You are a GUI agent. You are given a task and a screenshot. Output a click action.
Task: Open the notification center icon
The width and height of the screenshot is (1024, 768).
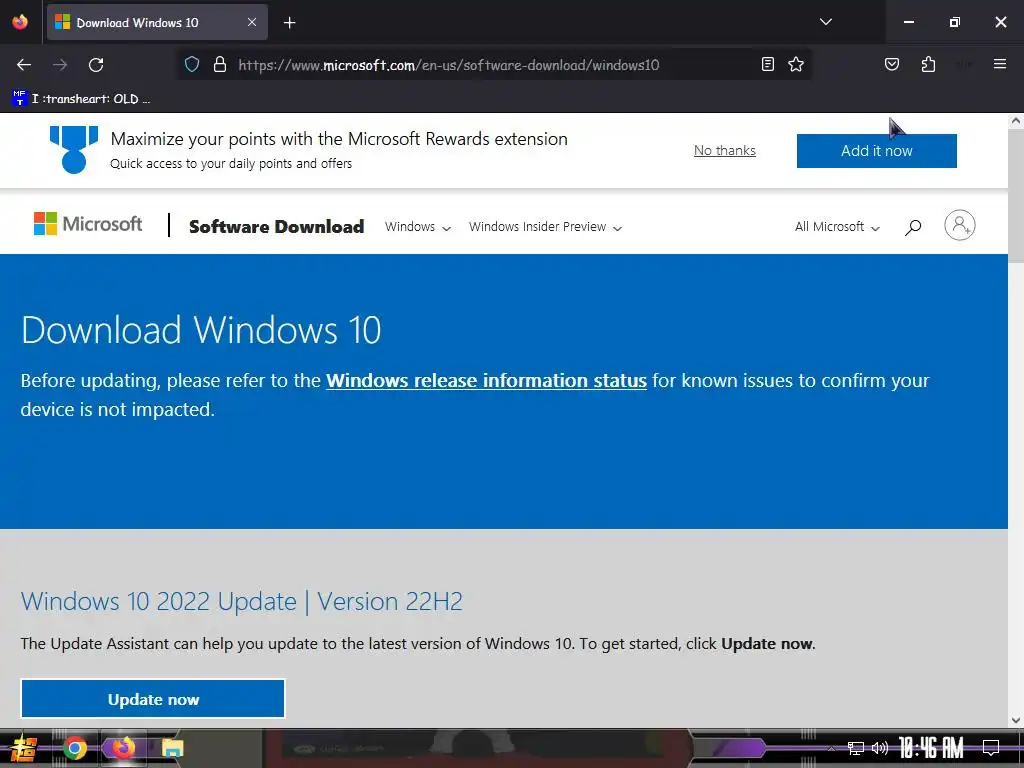tap(991, 748)
